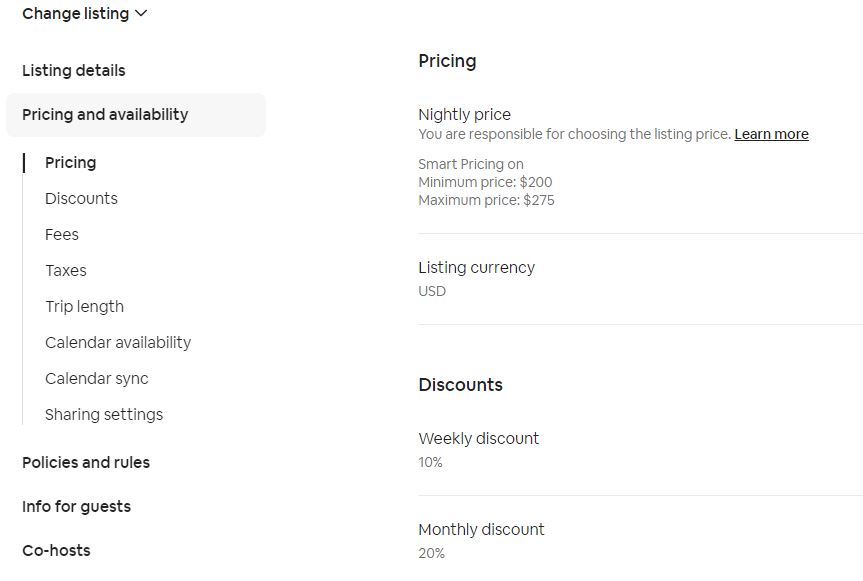The height and width of the screenshot is (581, 863).
Task: Open the Discounts submenu item
Action: point(81,199)
